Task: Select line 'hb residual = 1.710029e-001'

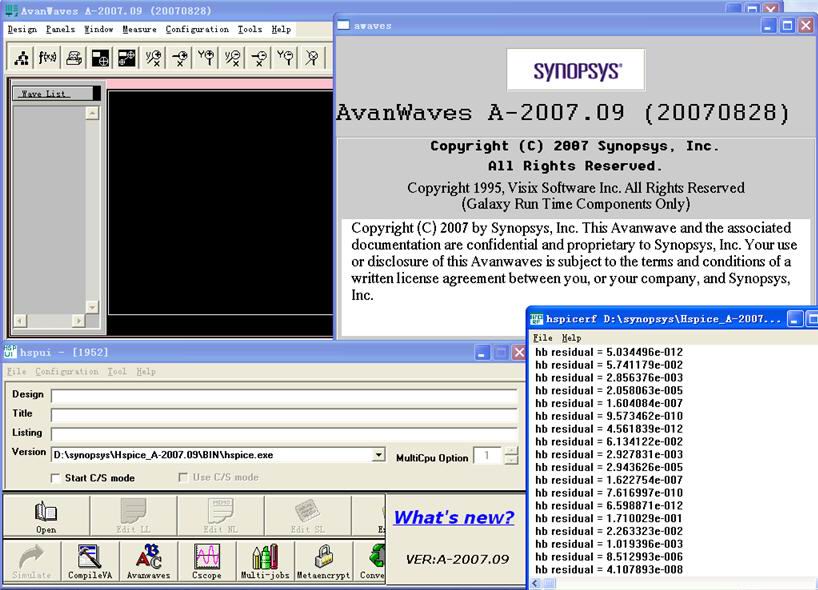Action: 609,519
